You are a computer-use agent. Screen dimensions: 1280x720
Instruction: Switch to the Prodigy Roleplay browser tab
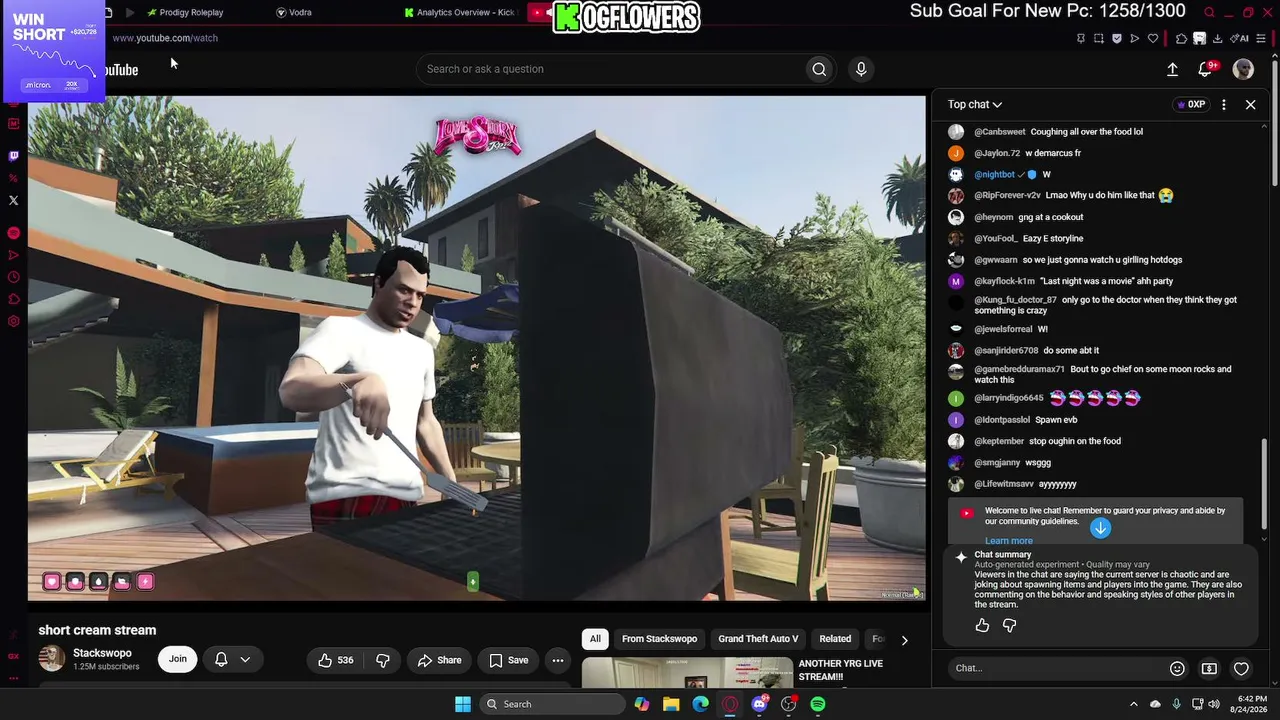tap(184, 12)
